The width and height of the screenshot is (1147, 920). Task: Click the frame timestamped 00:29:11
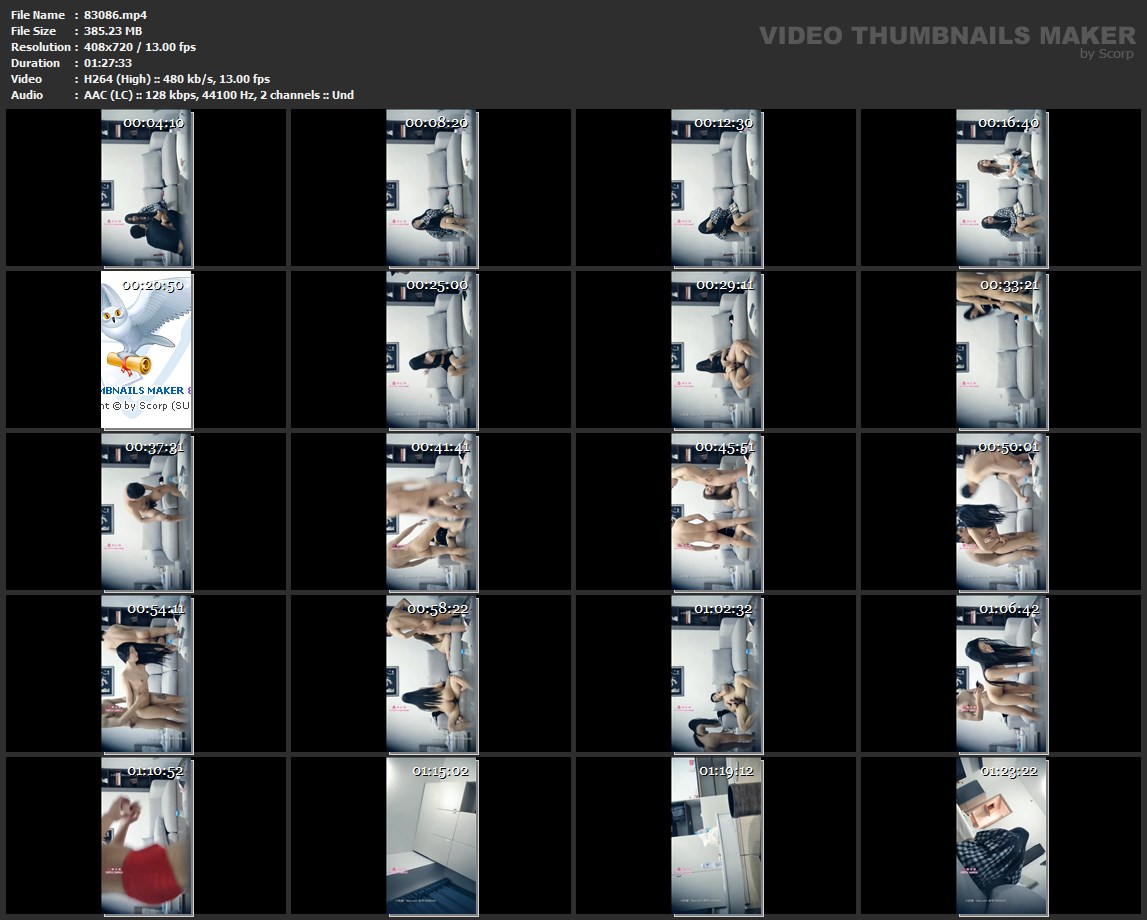pyautogui.click(x=716, y=350)
